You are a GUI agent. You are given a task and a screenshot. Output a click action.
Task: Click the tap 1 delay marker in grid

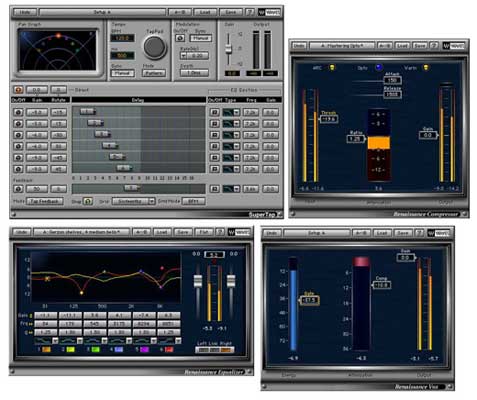88,112
